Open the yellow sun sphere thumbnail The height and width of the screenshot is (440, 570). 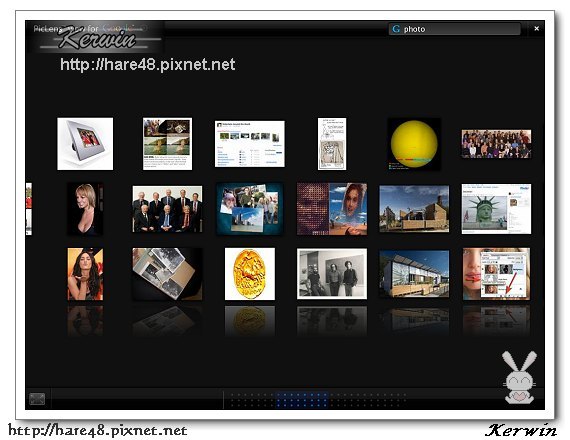[414, 144]
